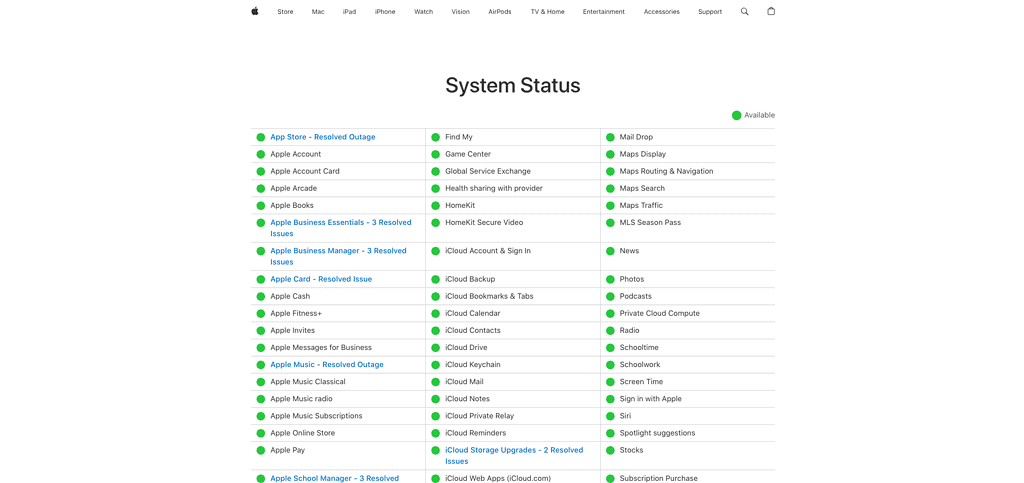Image resolution: width=1024 pixels, height=483 pixels.
Task: Click iCloud Web Apps (iCloud.com) text
Action: coord(498,478)
